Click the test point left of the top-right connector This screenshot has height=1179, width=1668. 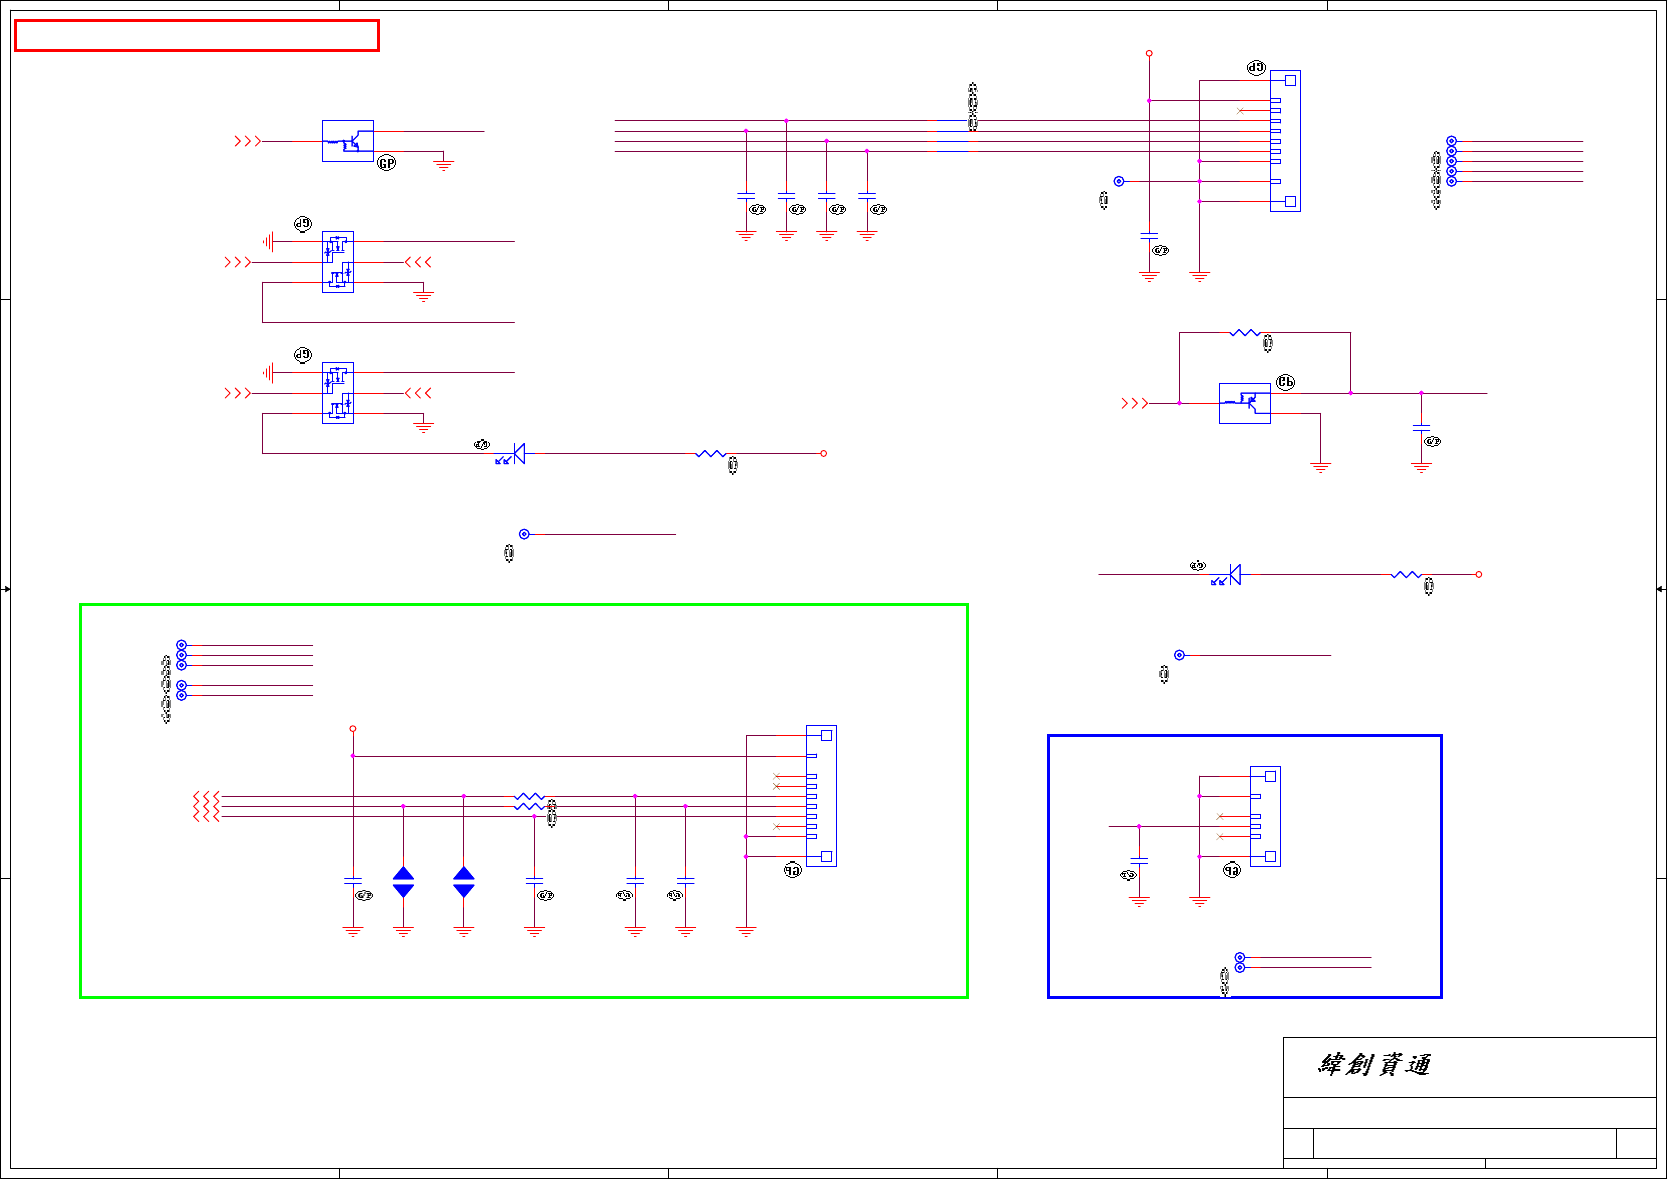[x=1119, y=181]
